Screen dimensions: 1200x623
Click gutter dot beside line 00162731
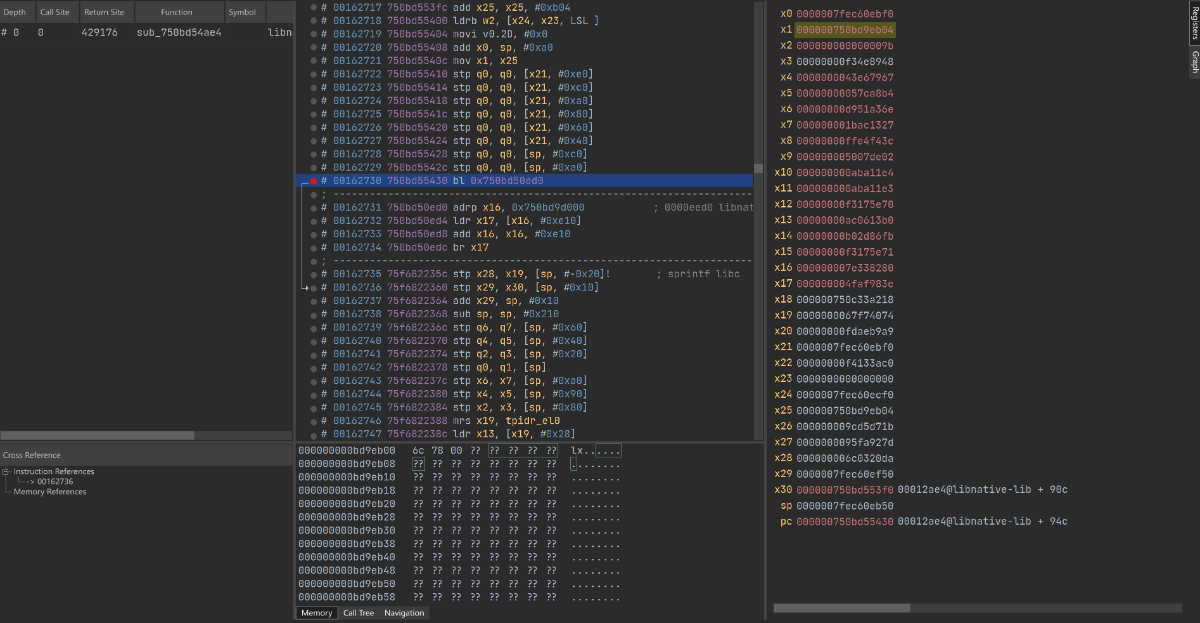[313, 207]
